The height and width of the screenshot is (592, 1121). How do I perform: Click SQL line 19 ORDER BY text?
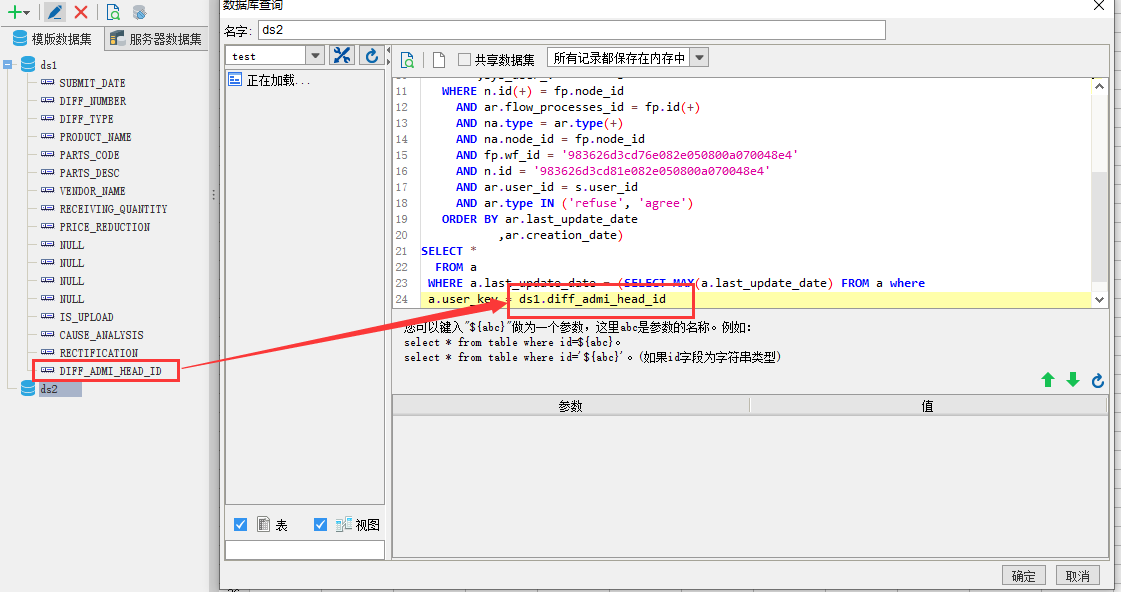coord(470,219)
